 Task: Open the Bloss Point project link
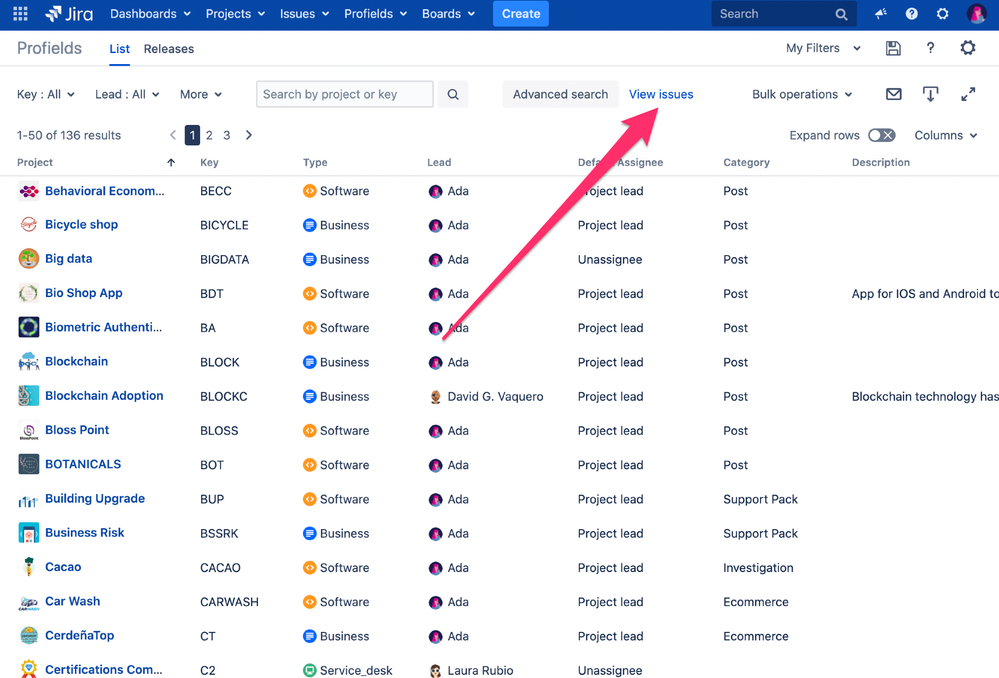pos(77,429)
